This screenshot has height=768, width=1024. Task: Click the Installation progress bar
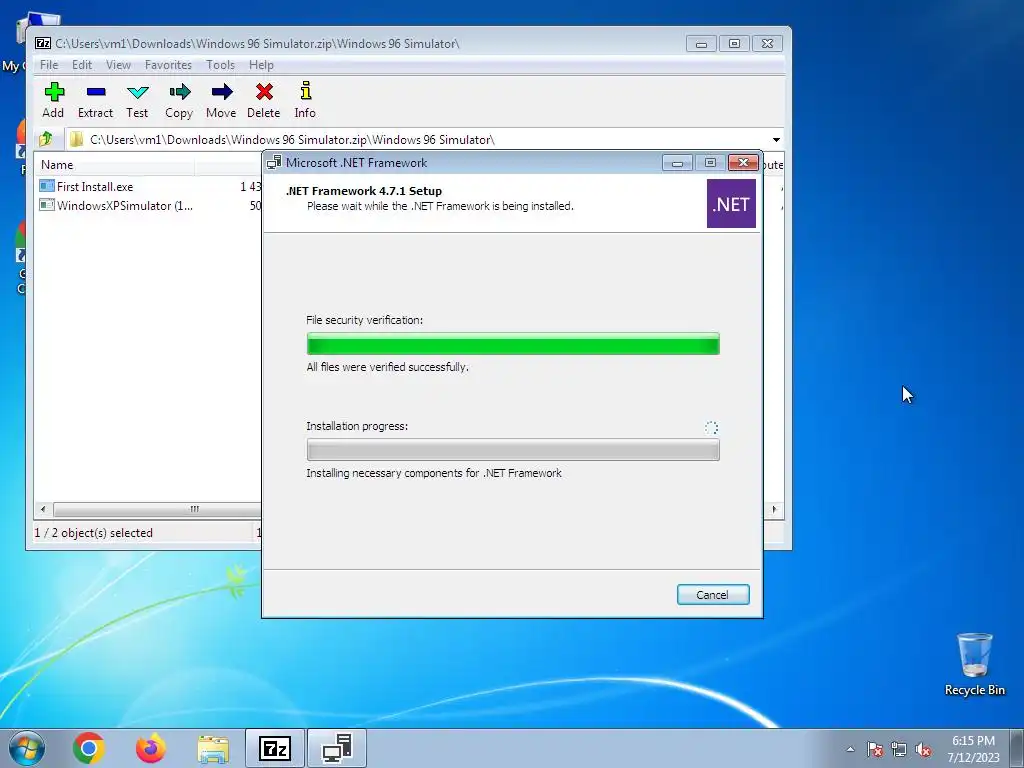click(x=513, y=449)
